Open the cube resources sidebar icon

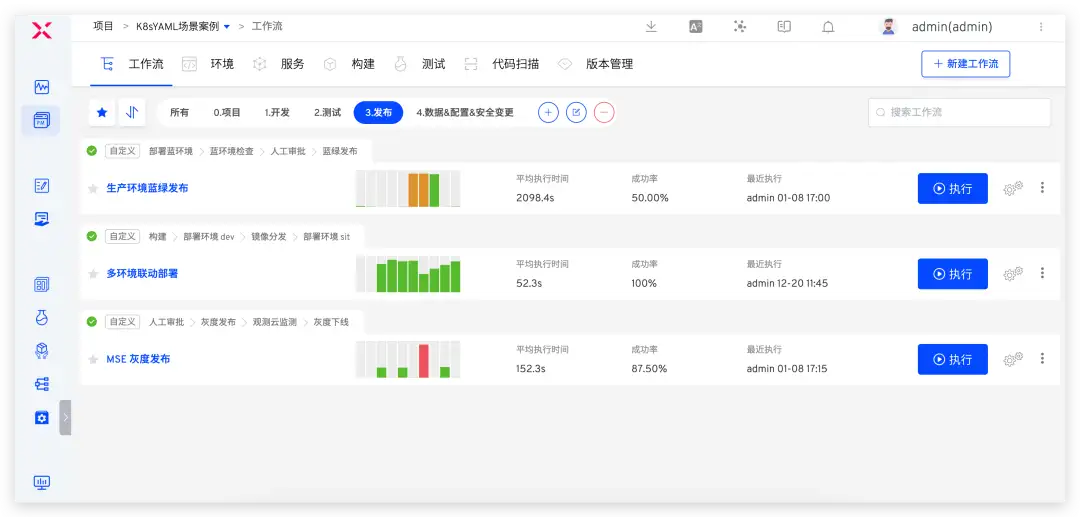(x=41, y=351)
